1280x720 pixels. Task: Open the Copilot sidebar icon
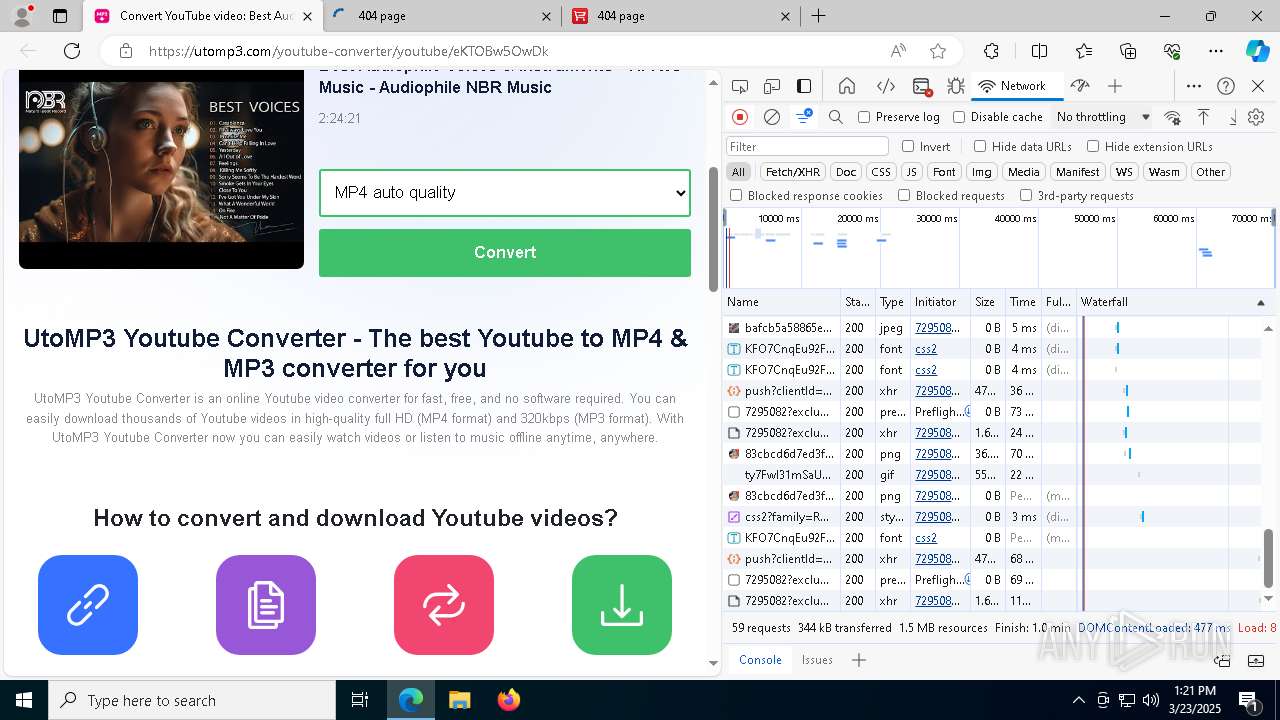pos(1257,51)
